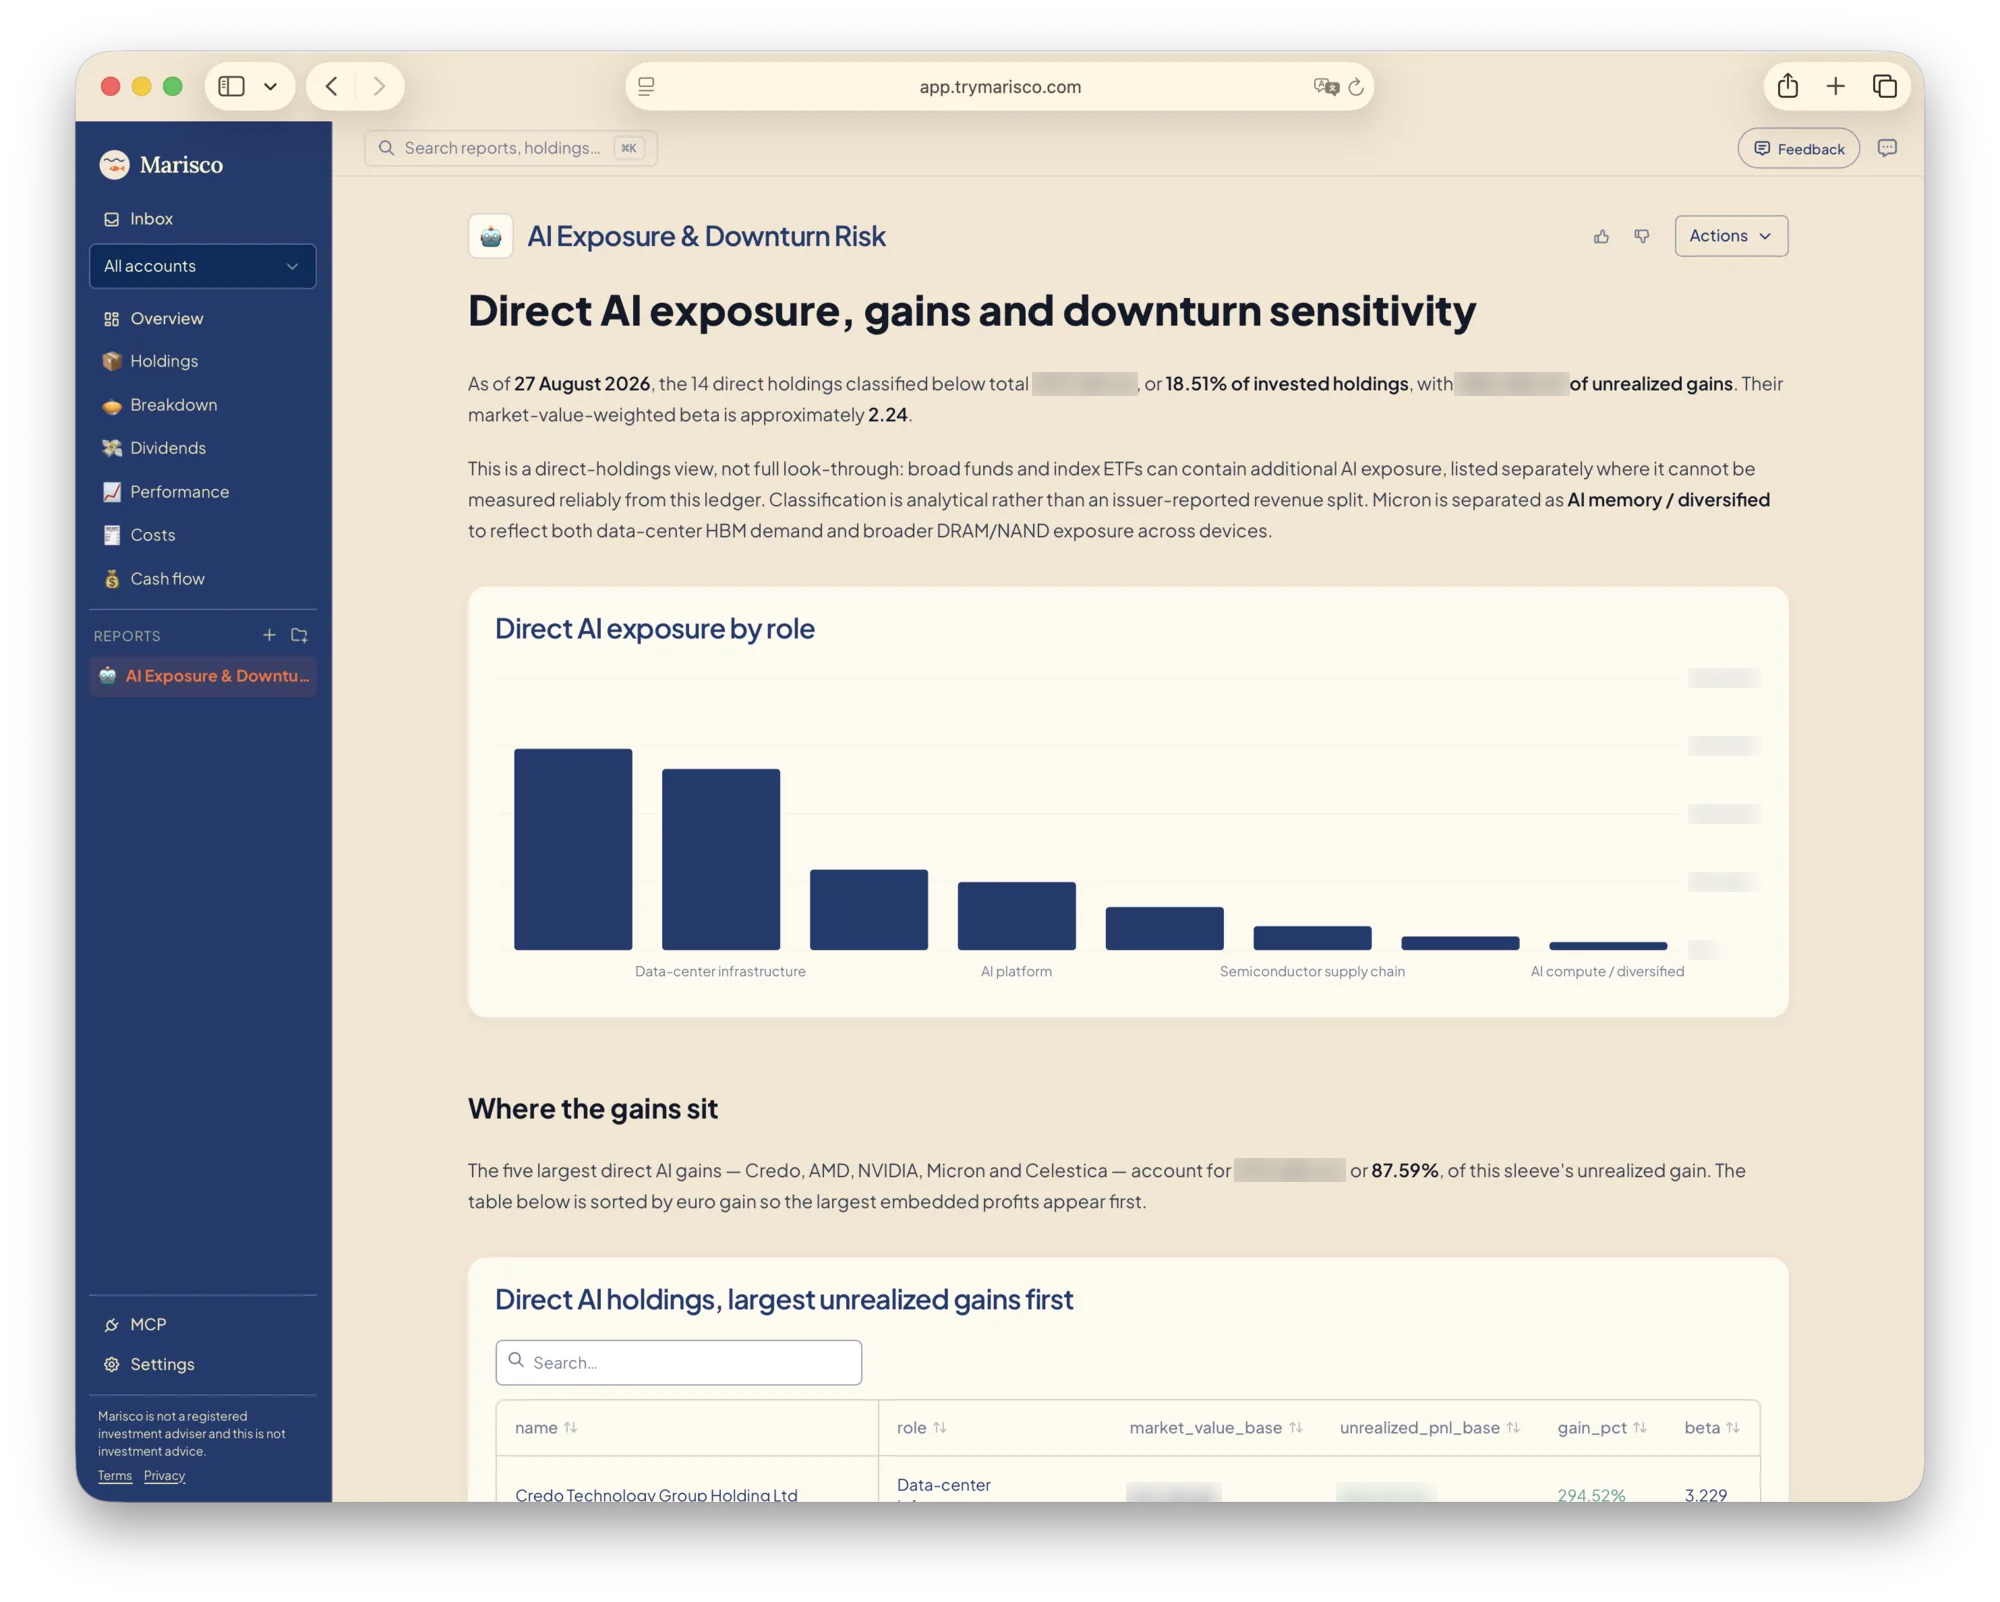The height and width of the screenshot is (1602, 2000).
Task: Go back in browser history
Action: coord(332,87)
